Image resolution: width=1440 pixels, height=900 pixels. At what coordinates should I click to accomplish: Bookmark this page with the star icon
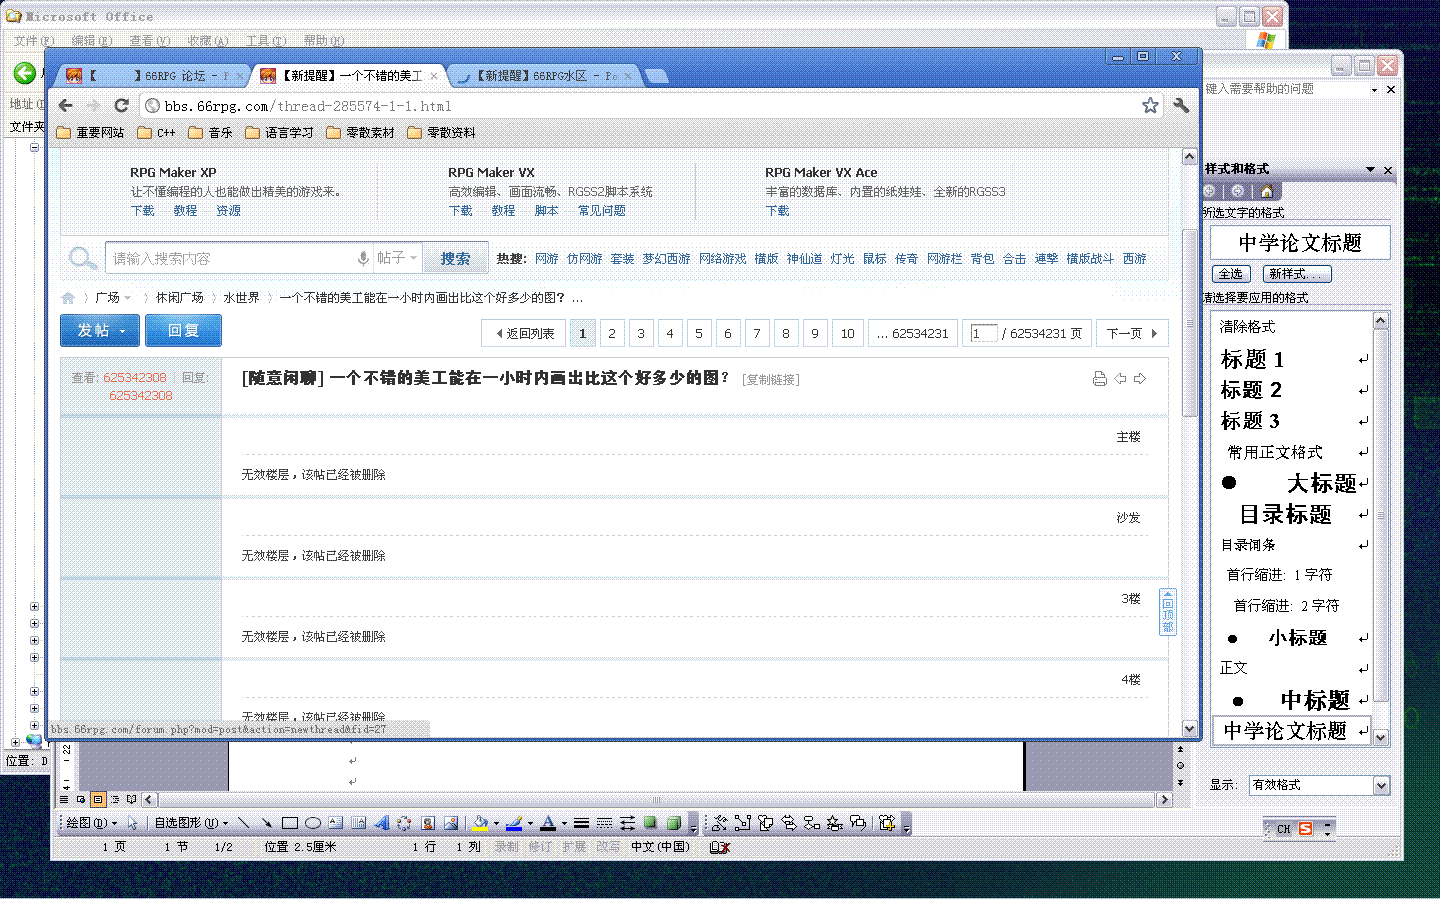pyautogui.click(x=1150, y=105)
